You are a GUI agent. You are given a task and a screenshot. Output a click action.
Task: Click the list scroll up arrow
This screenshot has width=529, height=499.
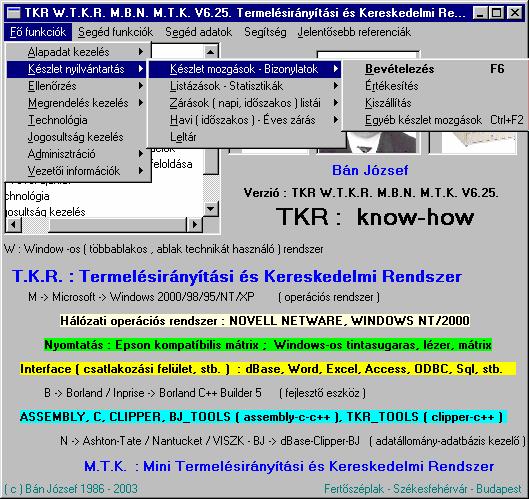[x=211, y=52]
